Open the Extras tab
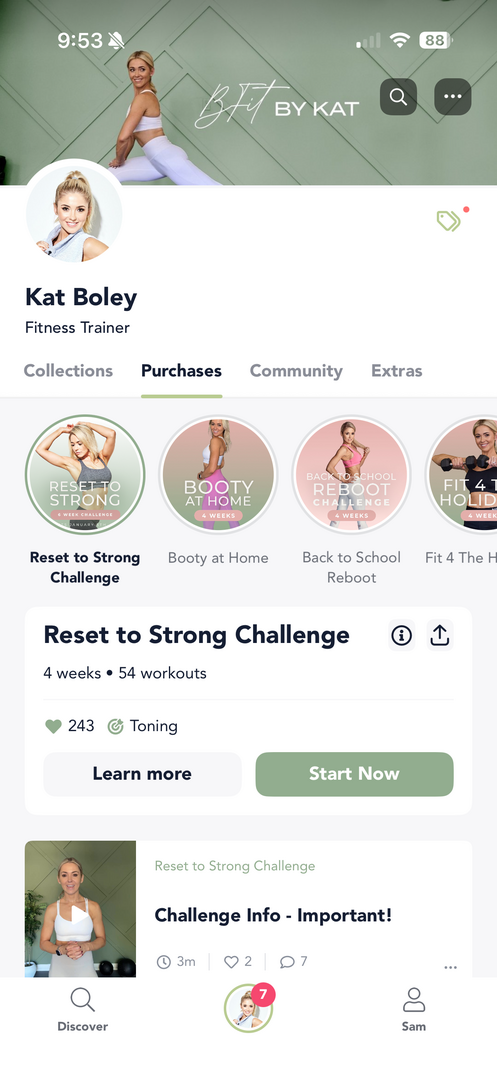The width and height of the screenshot is (497, 1080). click(x=396, y=371)
